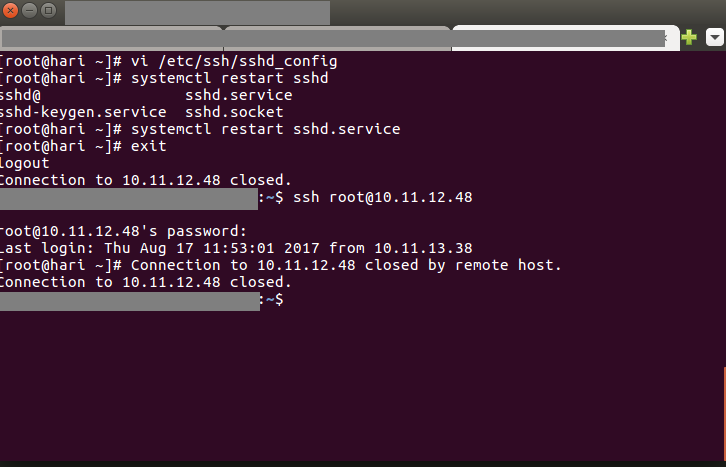The image size is (726, 467).
Task: Switch to the first terminal tab
Action: [112, 38]
